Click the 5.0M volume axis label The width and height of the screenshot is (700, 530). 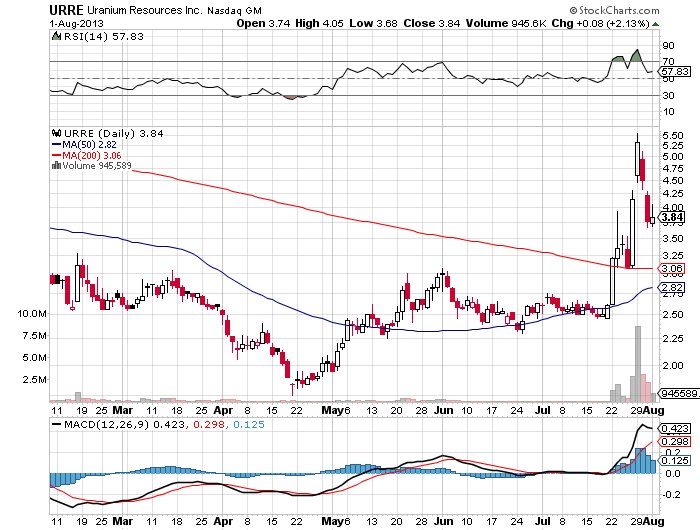34,358
